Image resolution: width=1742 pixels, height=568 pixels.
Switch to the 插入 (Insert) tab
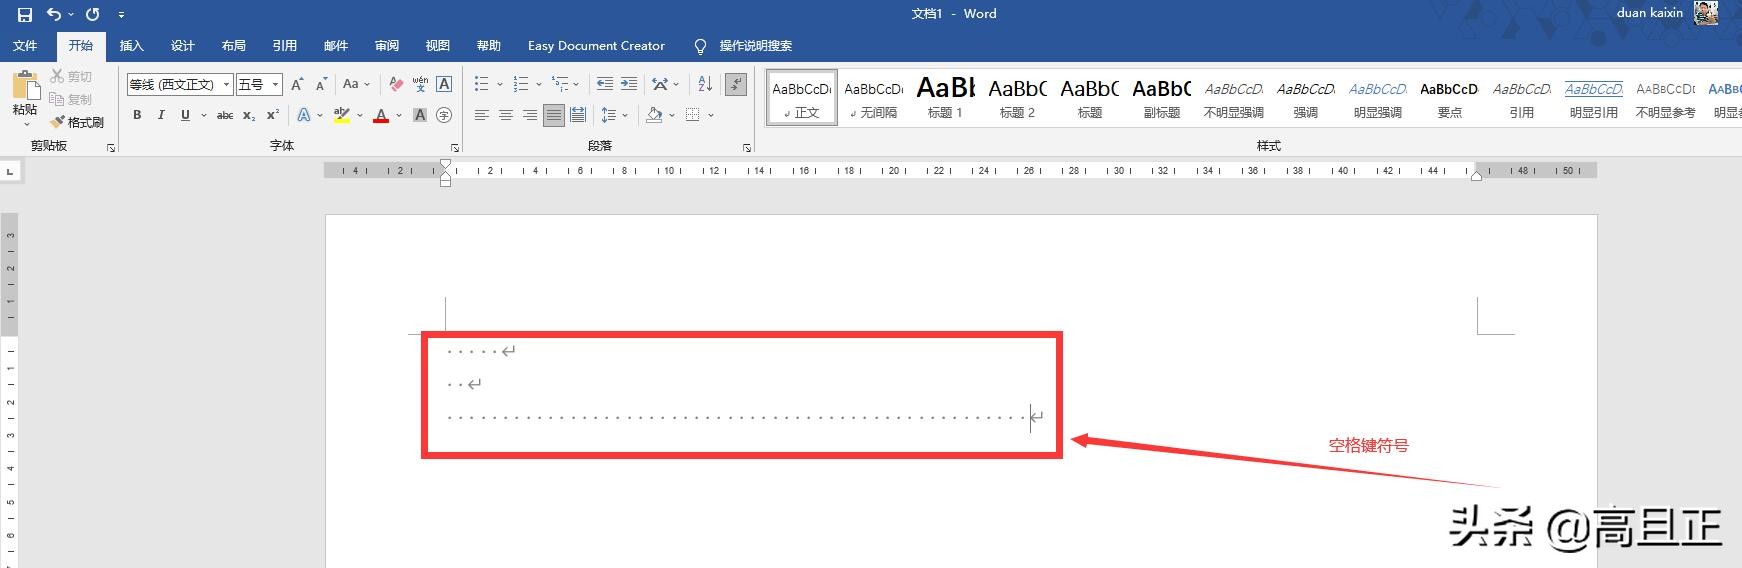132,45
